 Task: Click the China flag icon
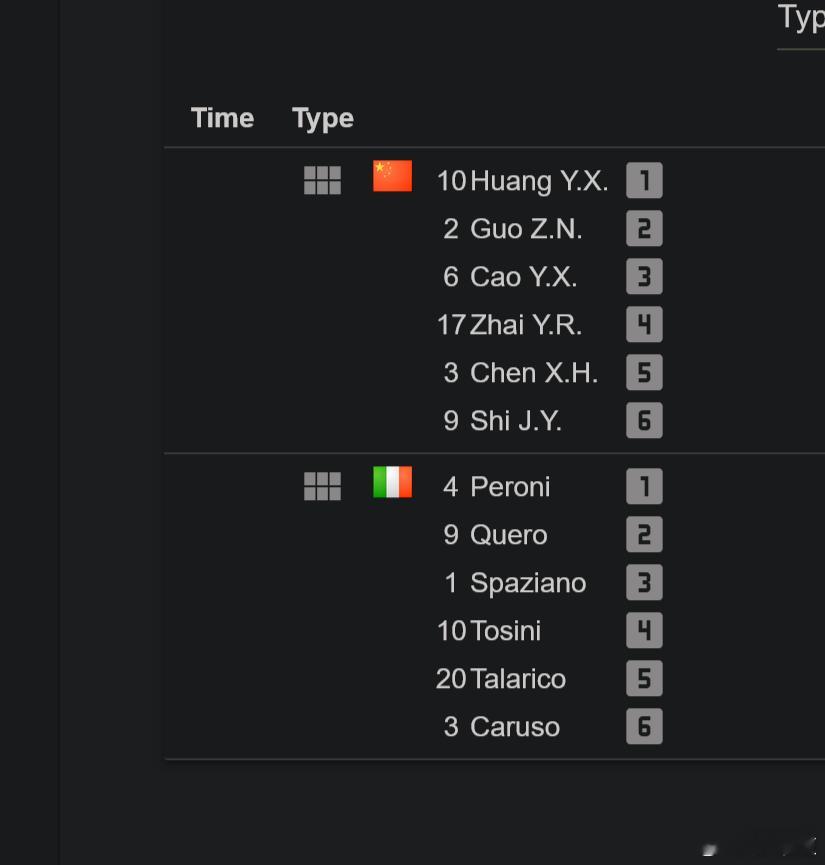click(392, 176)
